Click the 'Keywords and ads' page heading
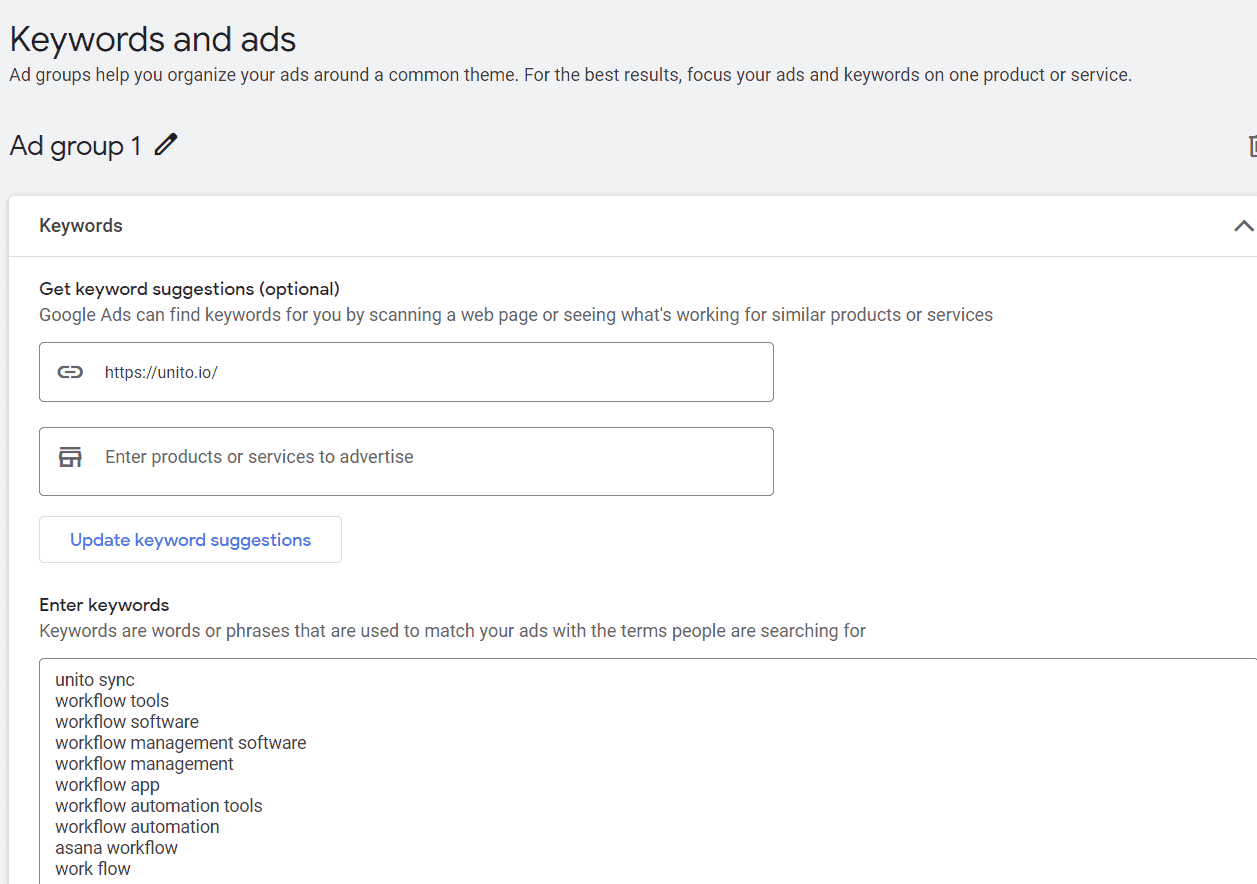Screen dimensions: 1257x884 click(x=153, y=40)
